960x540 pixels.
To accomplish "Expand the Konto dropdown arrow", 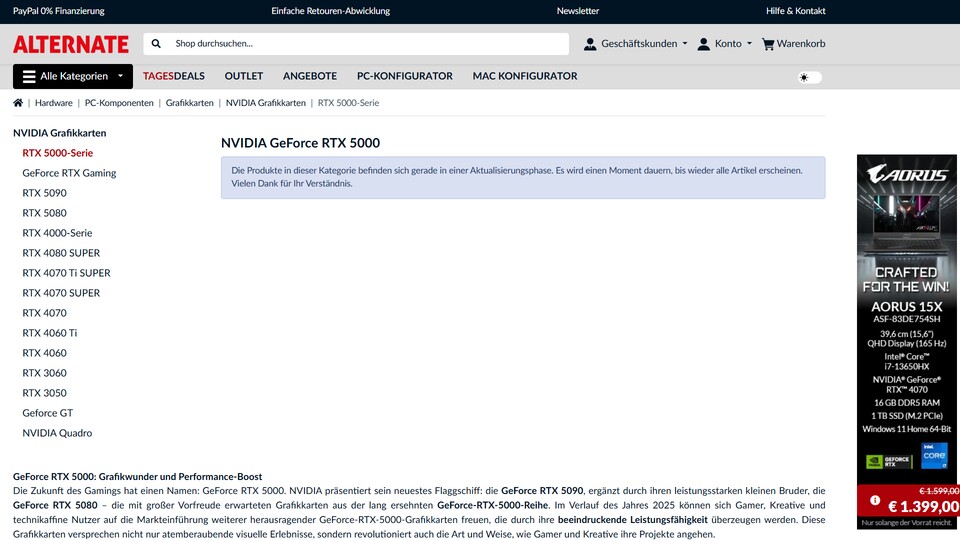I will pyautogui.click(x=750, y=44).
